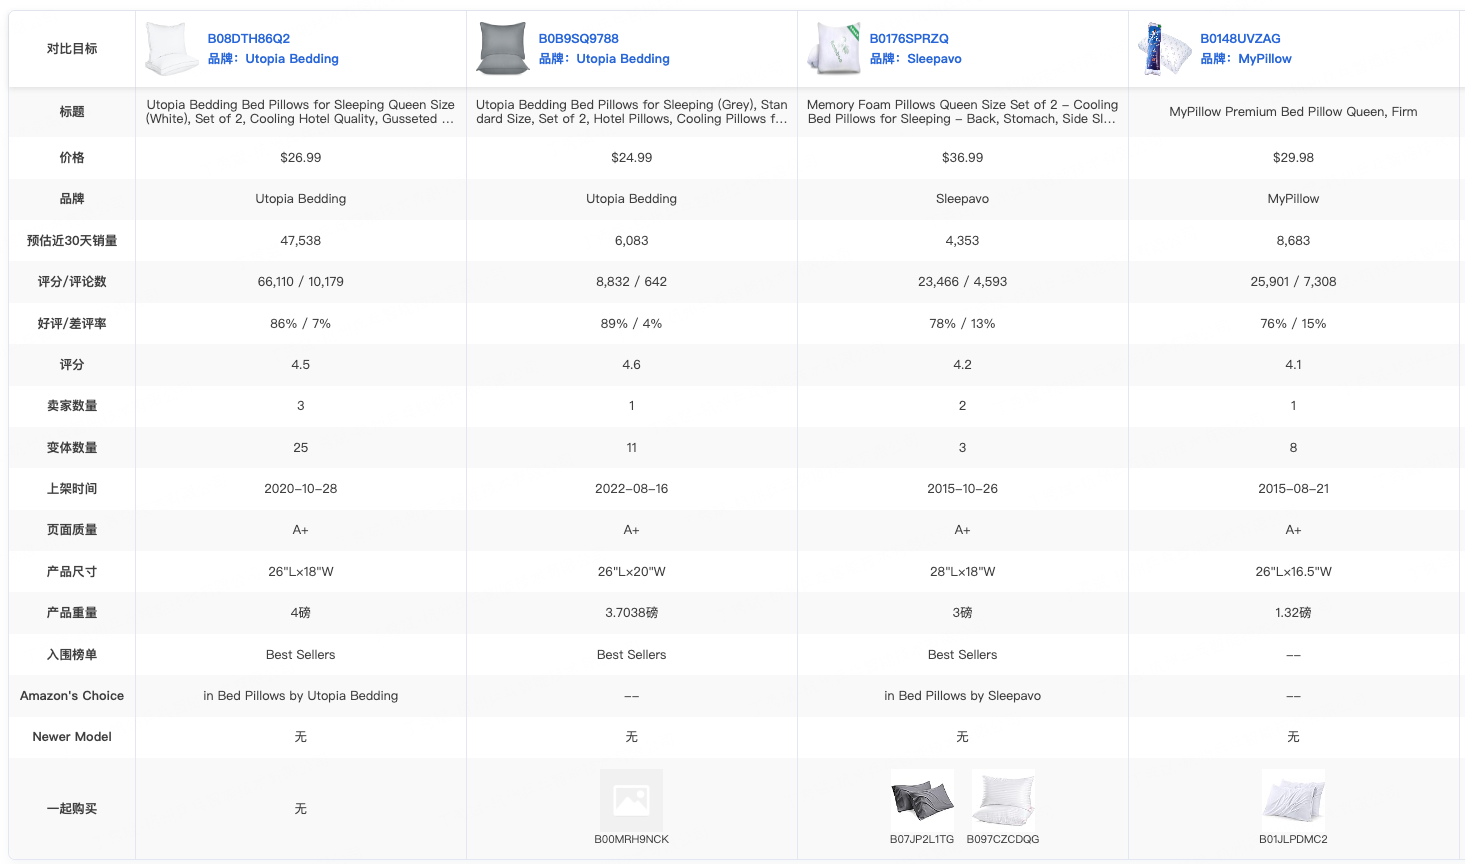Screen dimensions: 1465x864
Task: Select bought-together ASIN text B01JLPDMC2
Action: 1293,839
